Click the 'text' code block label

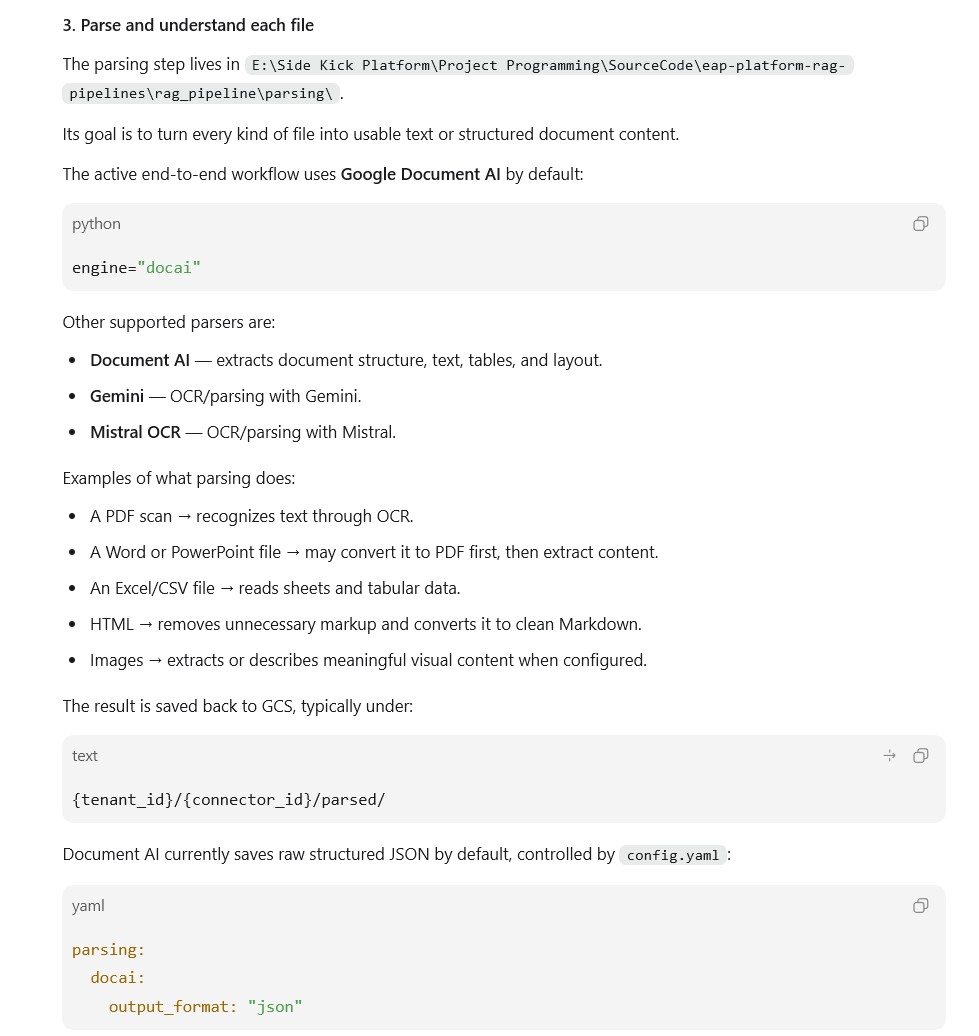85,756
